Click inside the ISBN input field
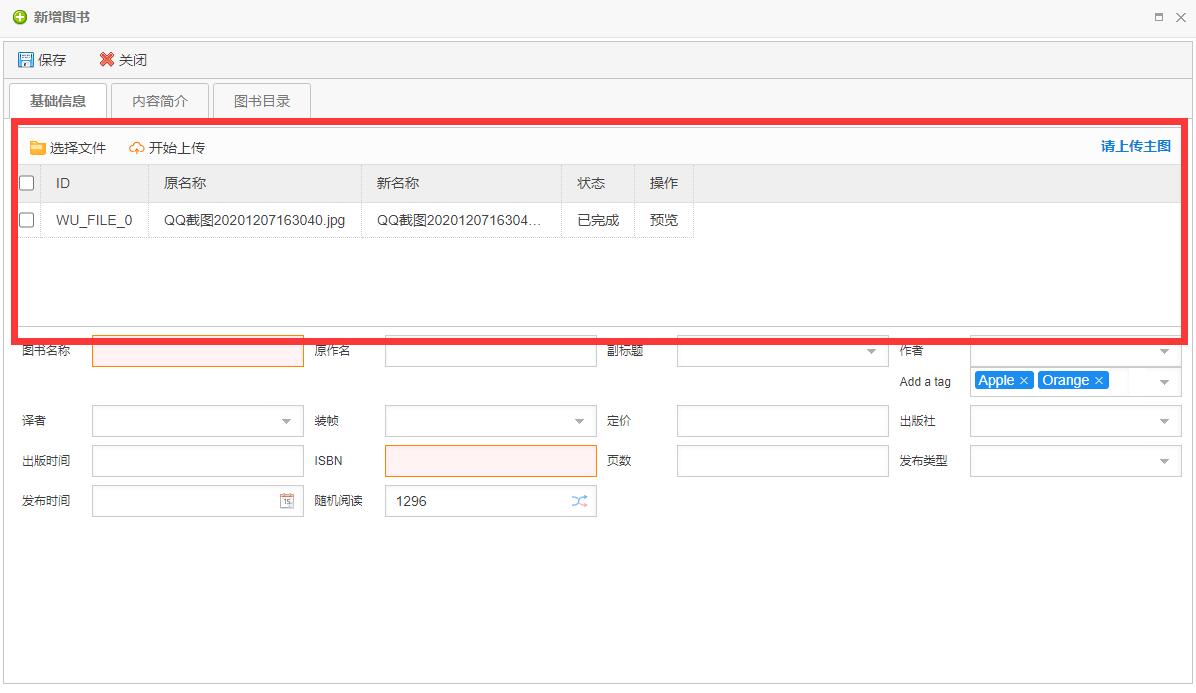Image resolution: width=1196 pixels, height=693 pixels. pyautogui.click(x=490, y=461)
